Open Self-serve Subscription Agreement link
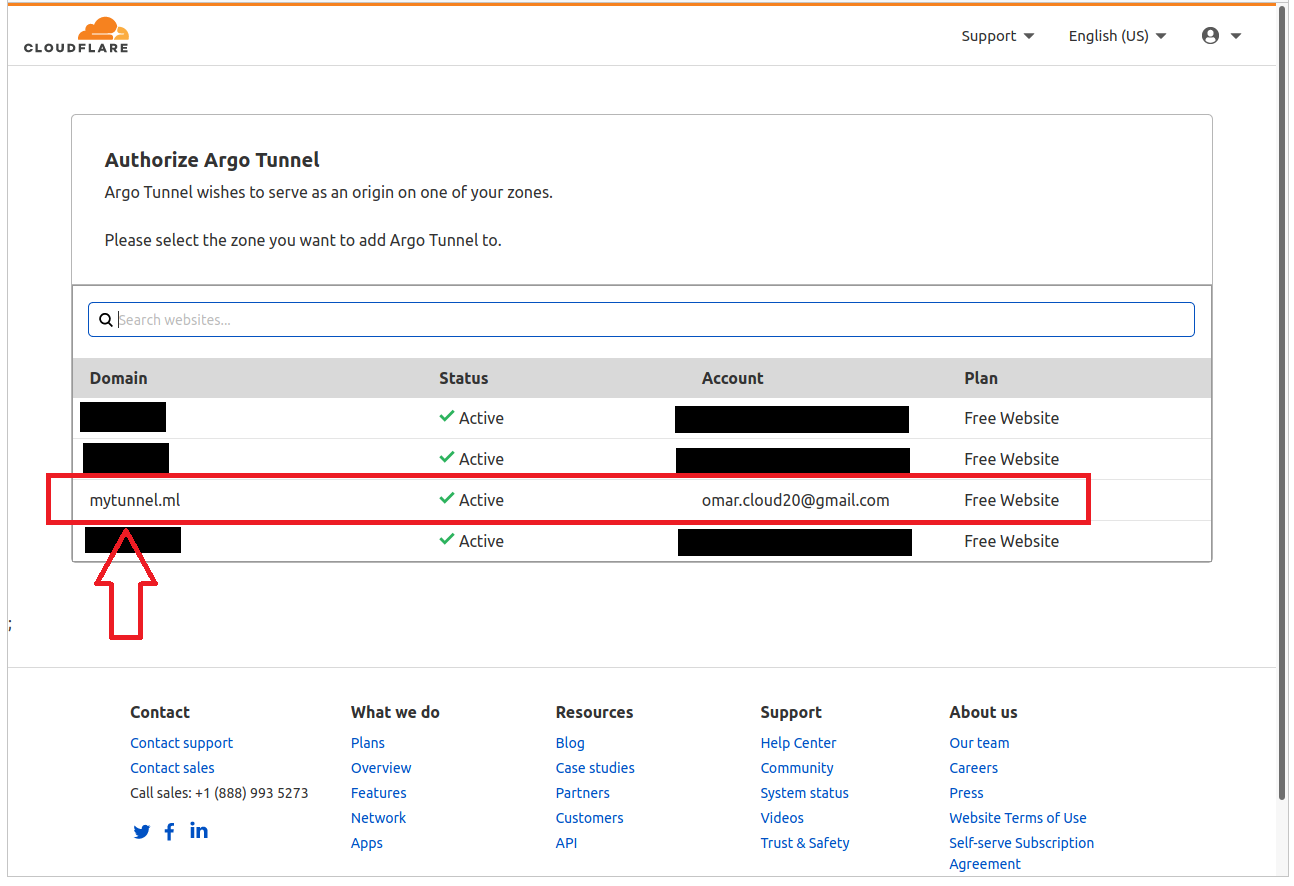 coord(1022,853)
